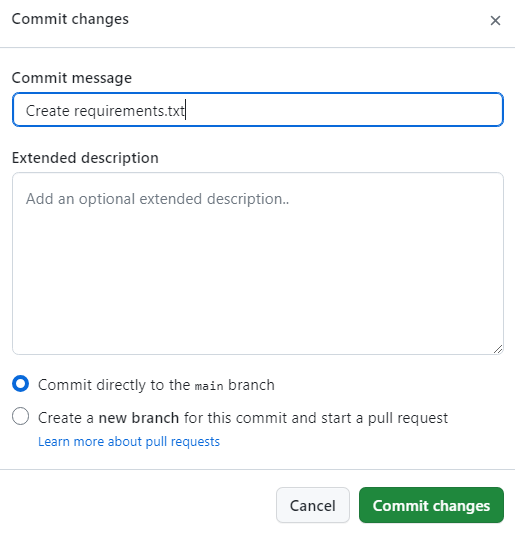
Task: Close the Commit changes dialog
Action: click(495, 20)
